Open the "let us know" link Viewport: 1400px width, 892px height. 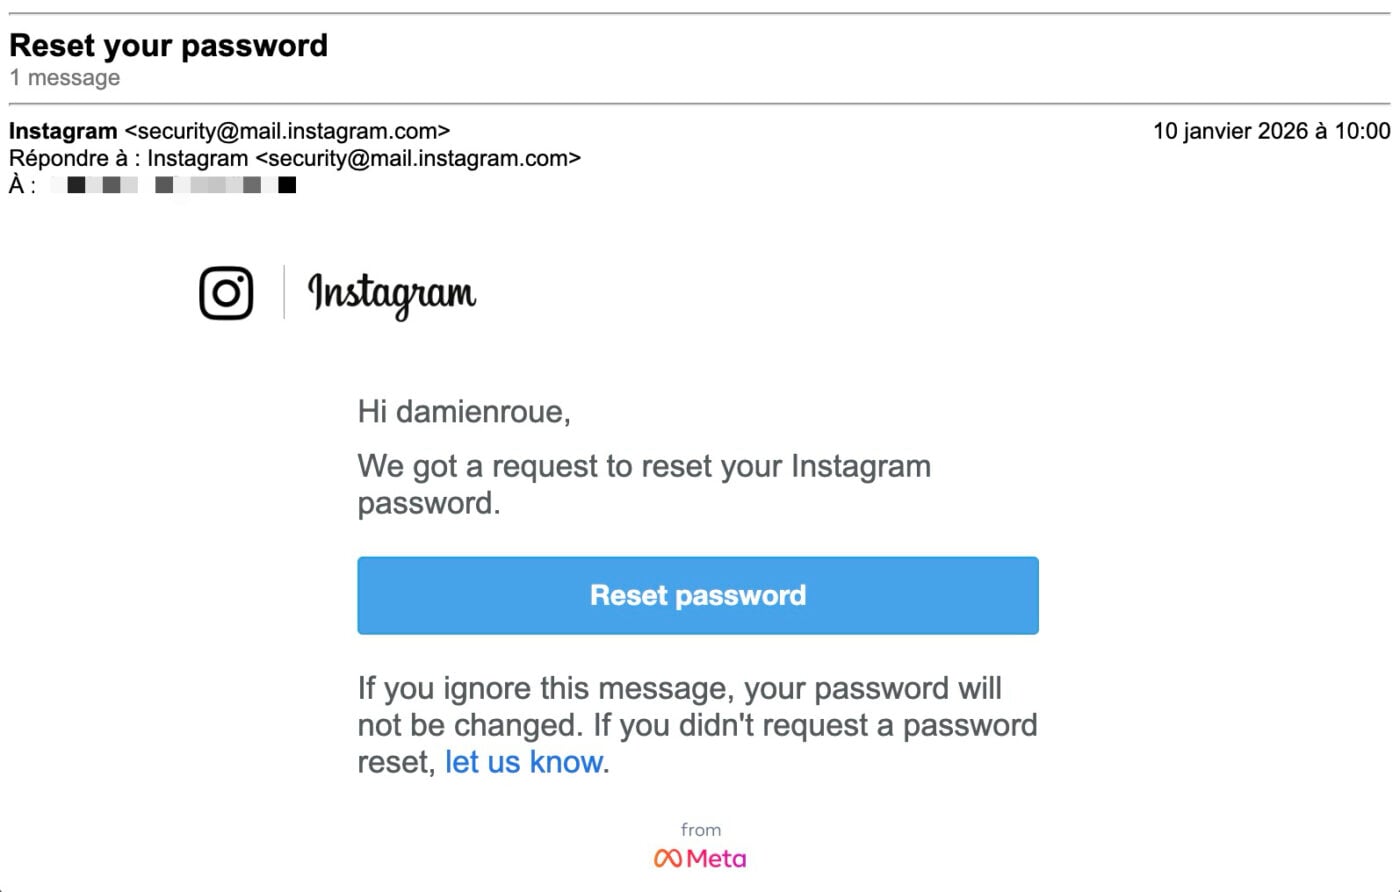(524, 762)
